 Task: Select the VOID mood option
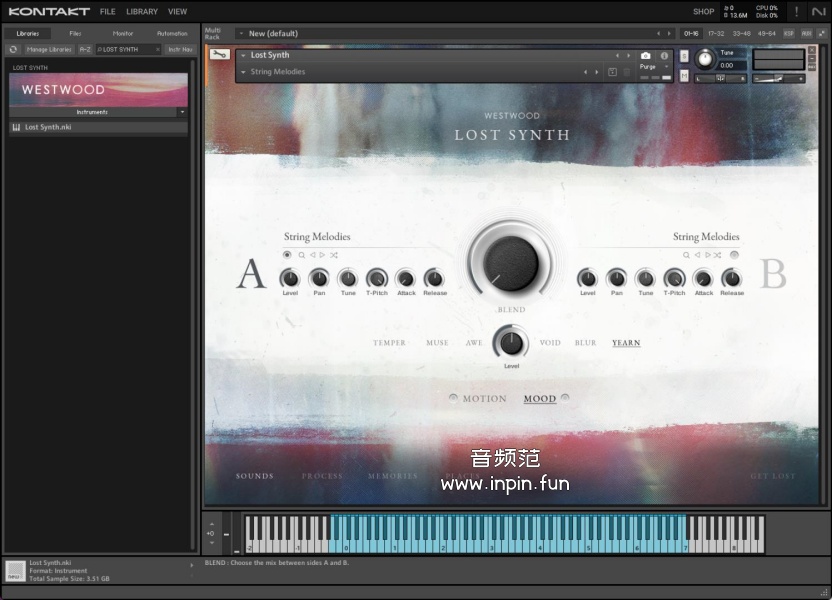point(550,343)
